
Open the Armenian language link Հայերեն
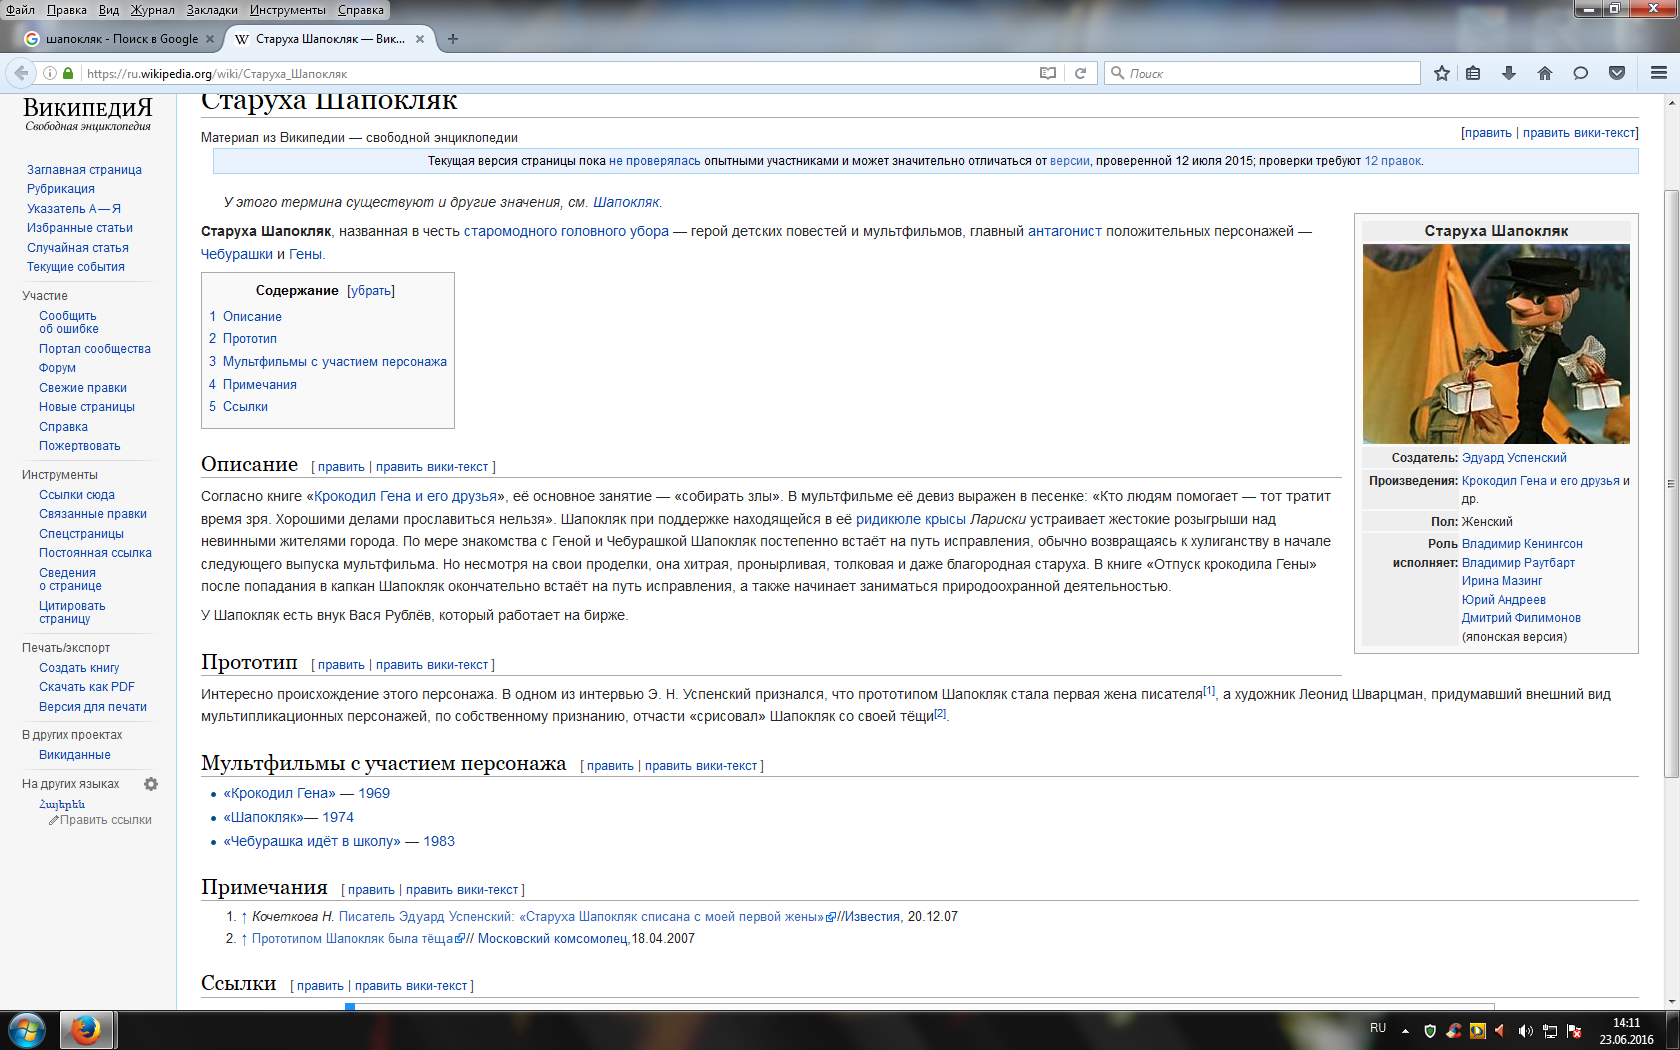(62, 804)
